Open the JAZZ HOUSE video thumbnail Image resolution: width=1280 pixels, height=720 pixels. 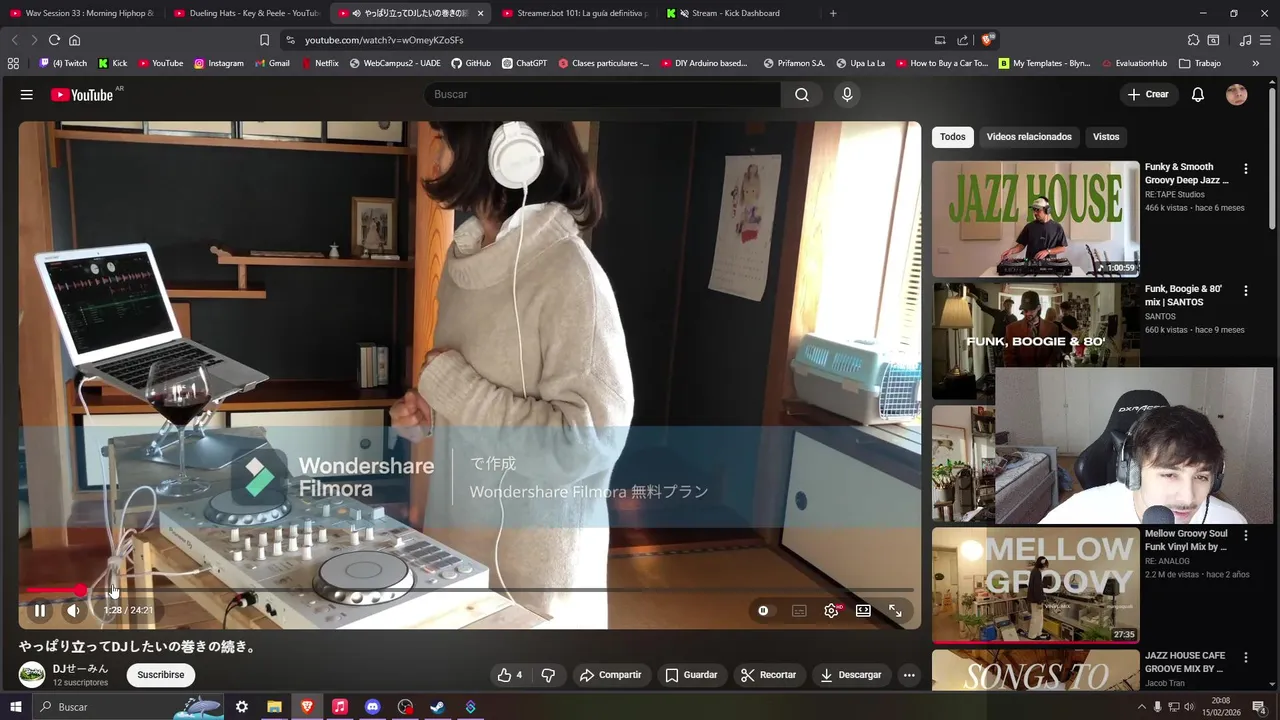[x=1036, y=219]
